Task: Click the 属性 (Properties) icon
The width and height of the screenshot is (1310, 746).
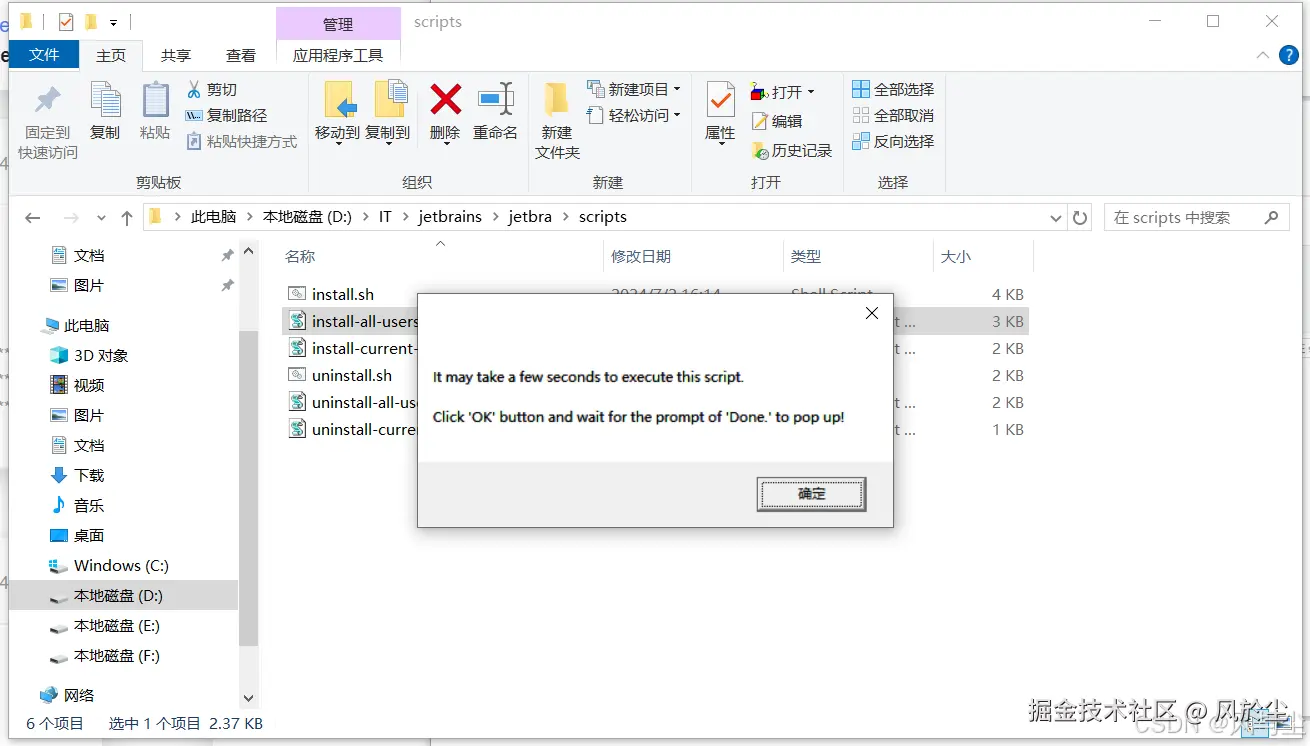Action: pyautogui.click(x=720, y=99)
